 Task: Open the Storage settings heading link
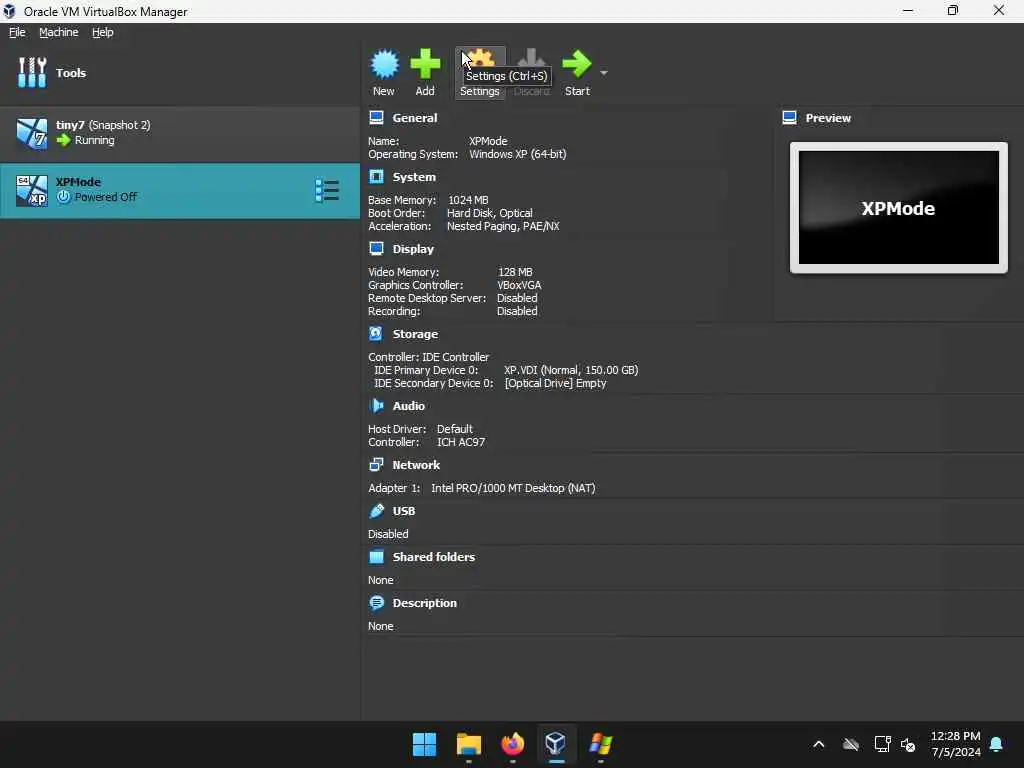415,334
